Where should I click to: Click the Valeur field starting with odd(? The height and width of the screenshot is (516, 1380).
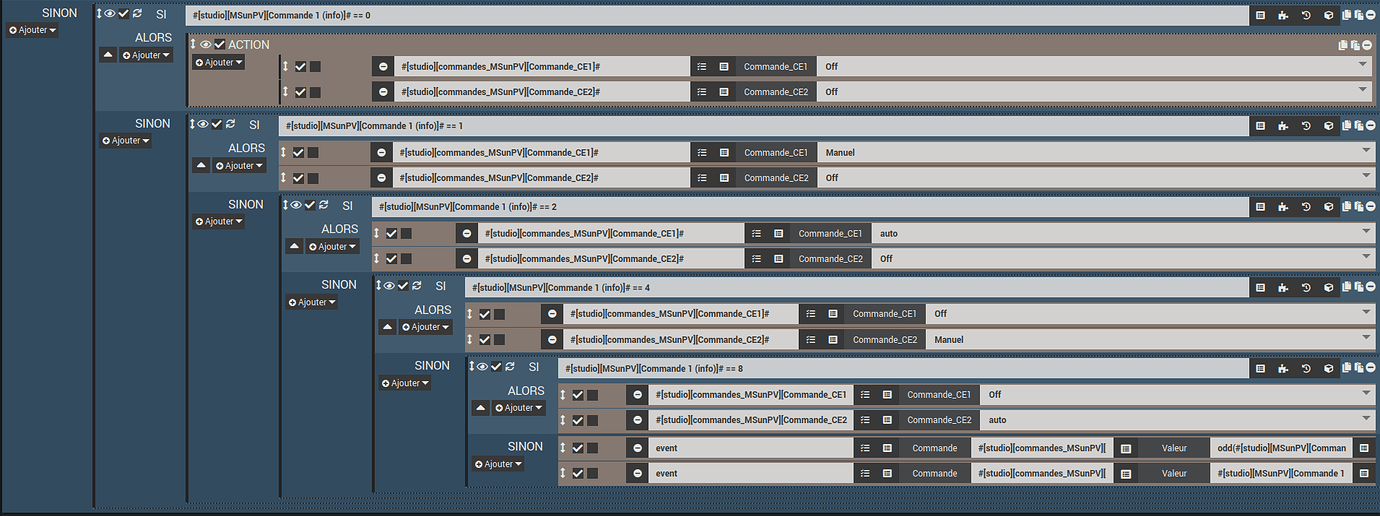(1280, 448)
